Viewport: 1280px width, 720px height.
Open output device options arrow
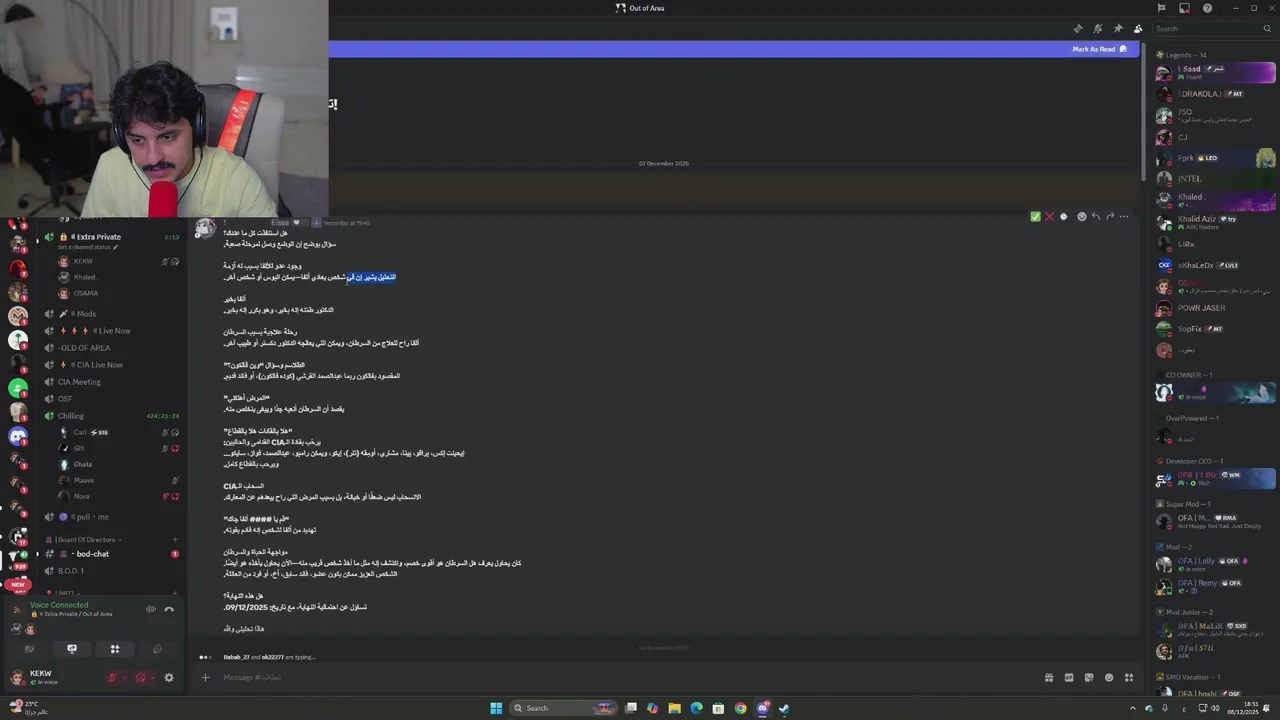point(152,678)
